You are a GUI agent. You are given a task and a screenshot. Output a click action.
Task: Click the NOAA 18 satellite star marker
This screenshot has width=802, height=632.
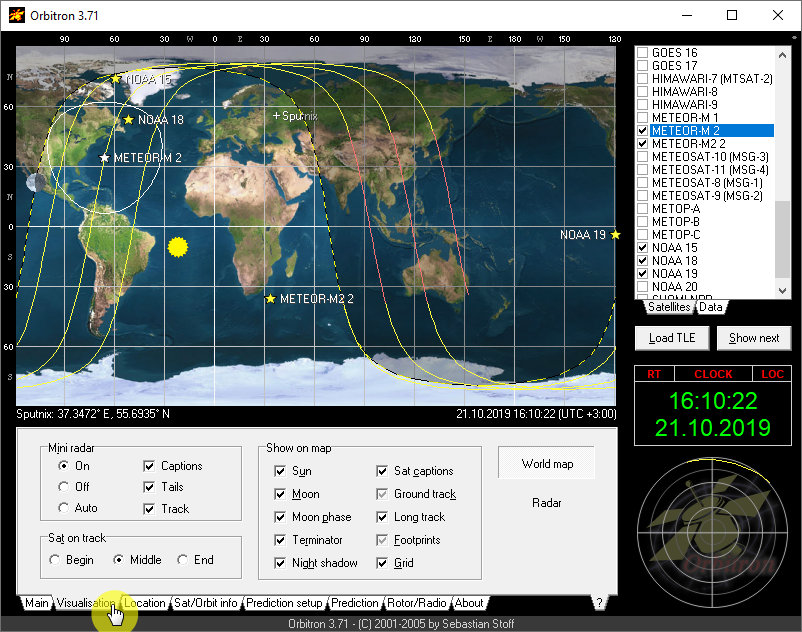[x=128, y=120]
